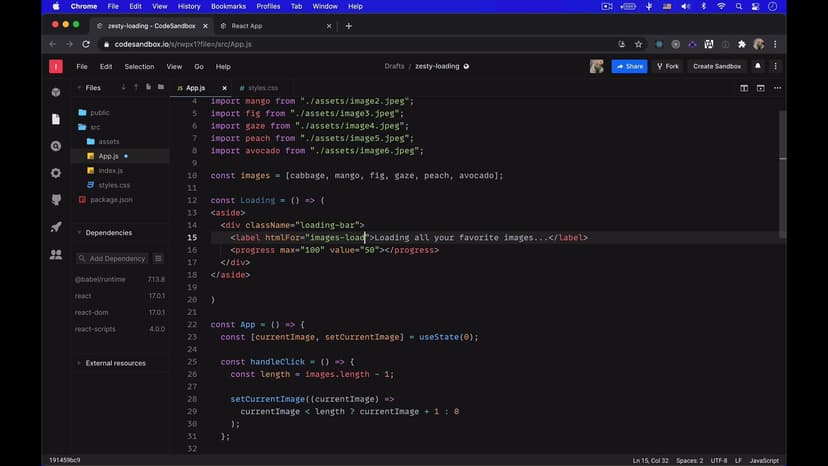Image resolution: width=828 pixels, height=466 pixels.
Task: Open the Selection menu
Action: (x=139, y=67)
